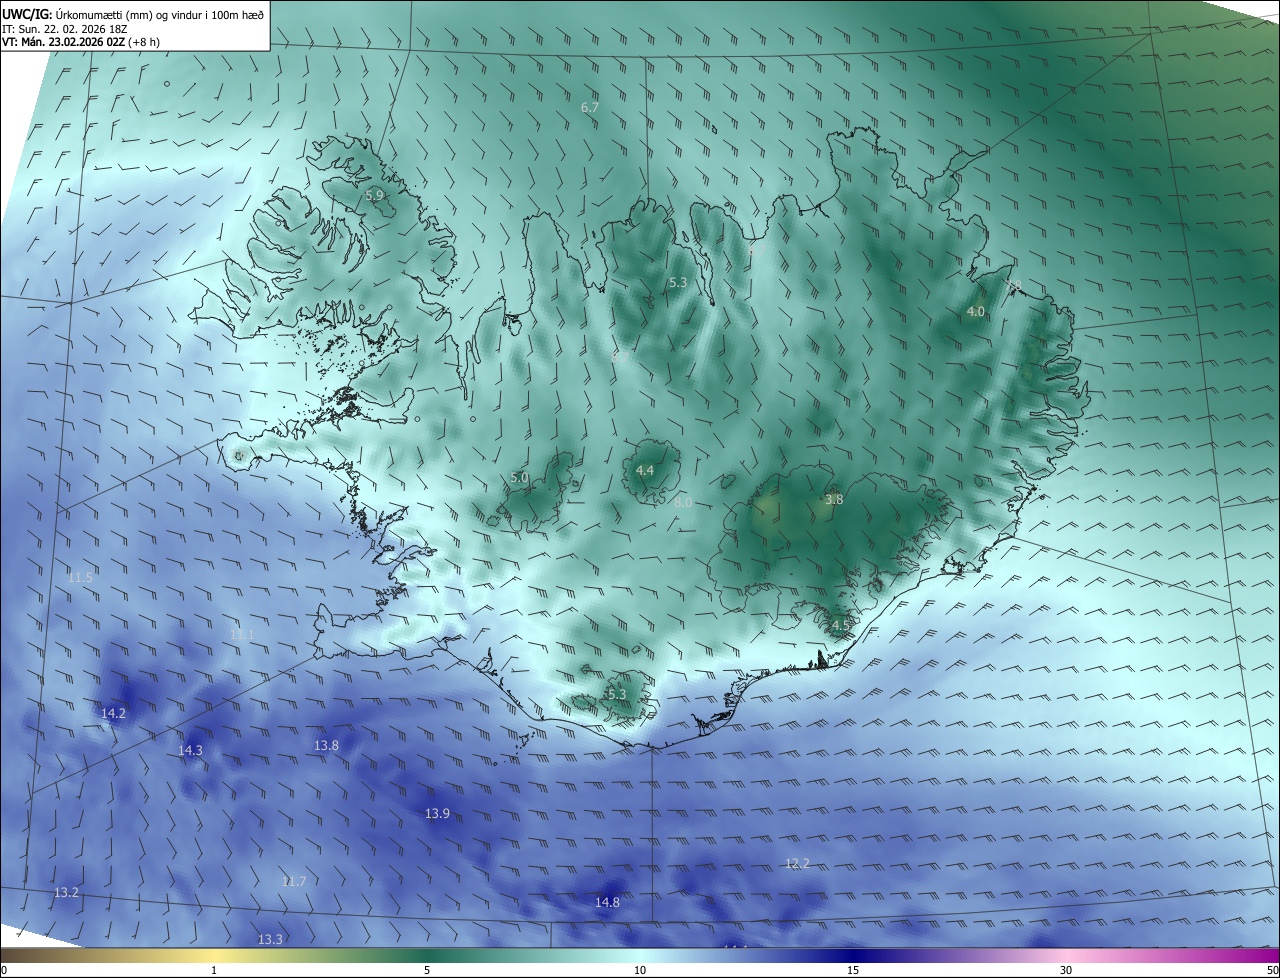Click the 8.0 value in central Iceland
Image resolution: width=1280 pixels, height=978 pixels.
[683, 502]
